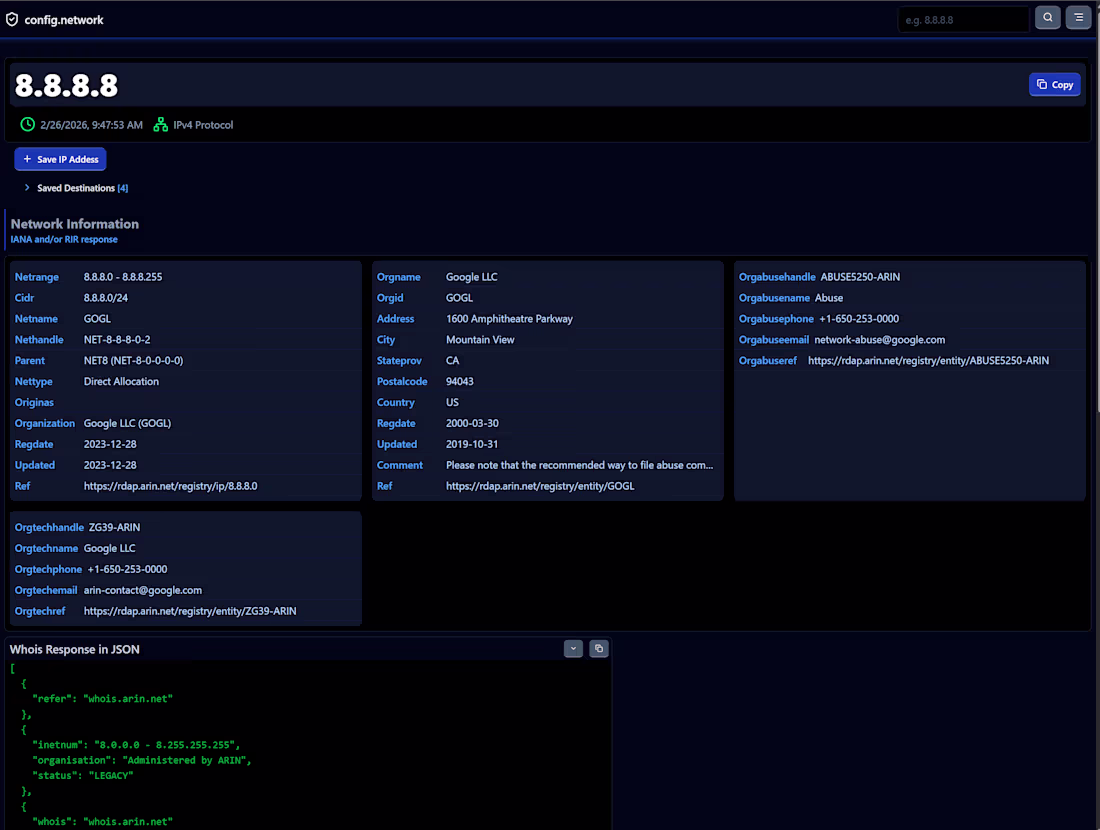Screen dimensions: 1100x830
Task: Expand the Saved Destinations list
Action: 76,188
